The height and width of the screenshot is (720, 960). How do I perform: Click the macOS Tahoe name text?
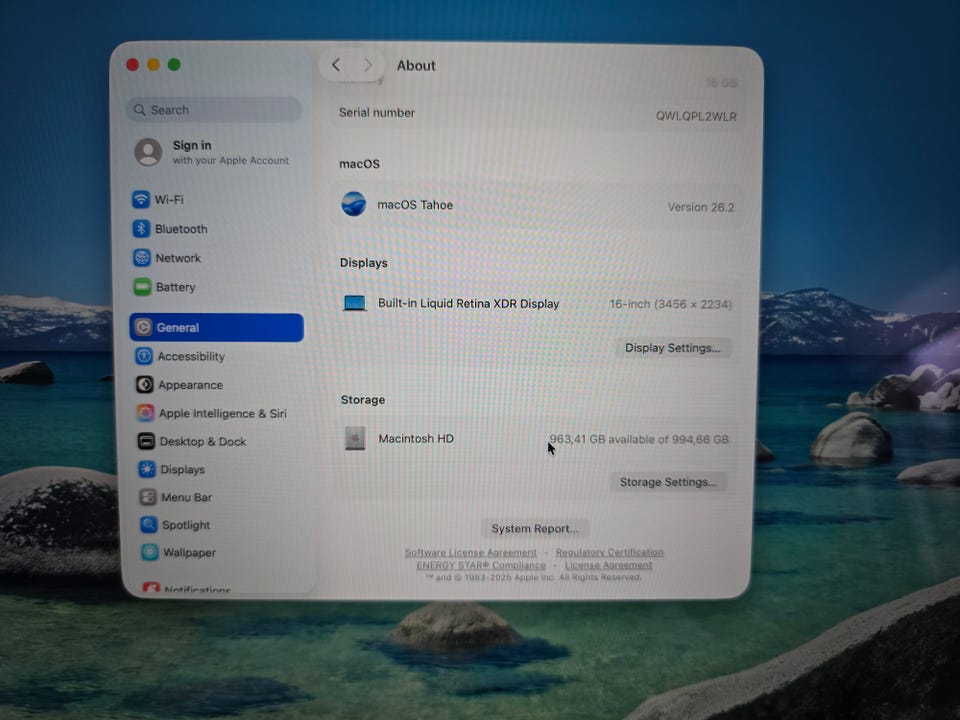[x=415, y=205]
